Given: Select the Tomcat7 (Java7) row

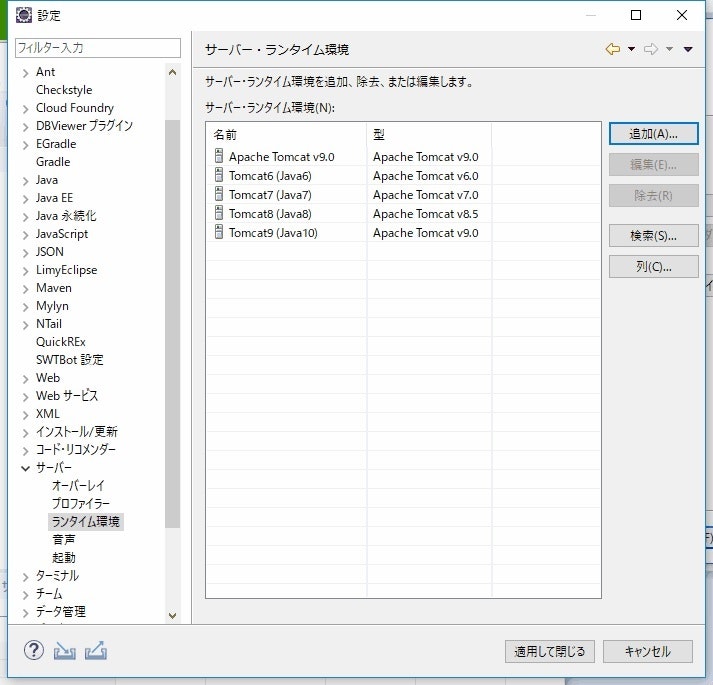Looking at the screenshot, I should click(x=270, y=195).
